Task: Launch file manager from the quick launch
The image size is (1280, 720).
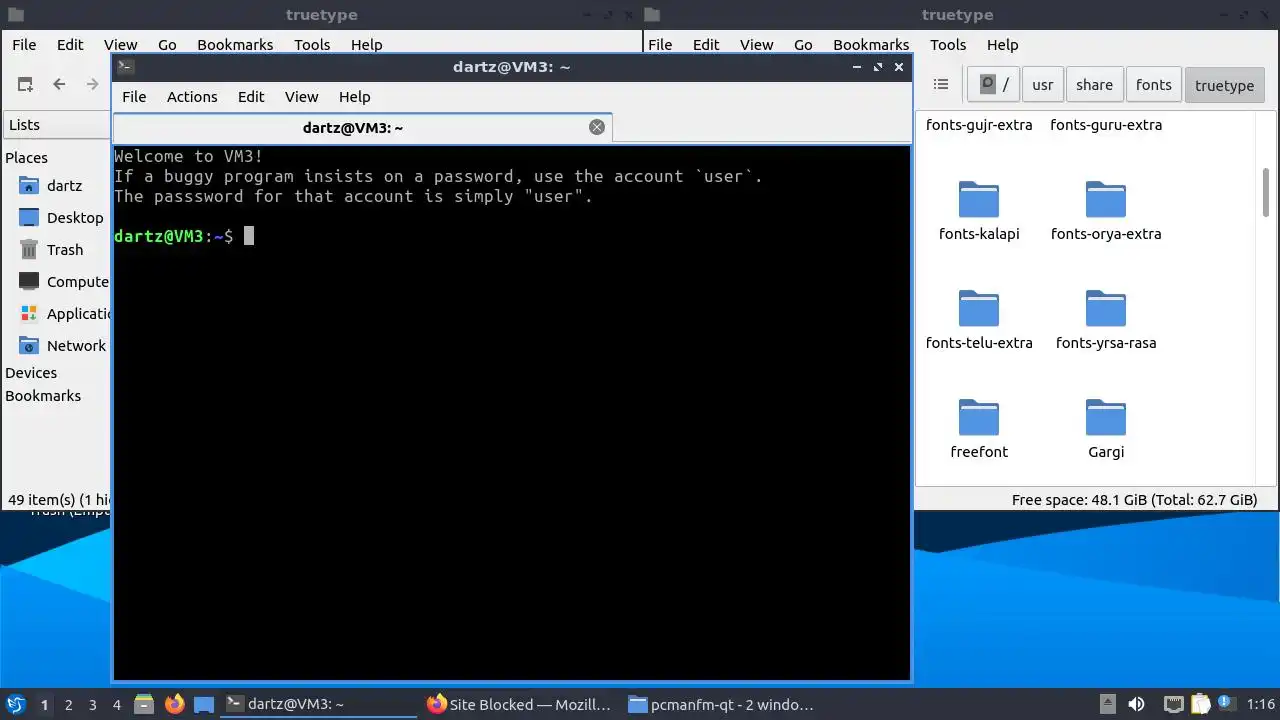Action: click(x=144, y=704)
